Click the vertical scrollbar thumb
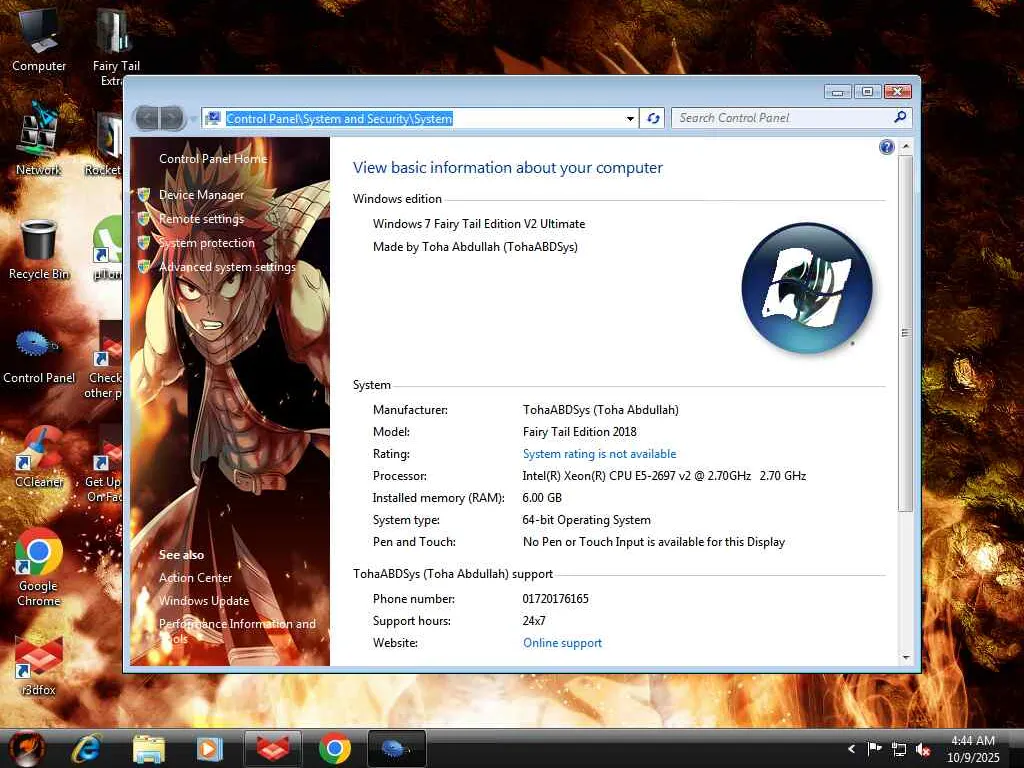 pyautogui.click(x=905, y=333)
